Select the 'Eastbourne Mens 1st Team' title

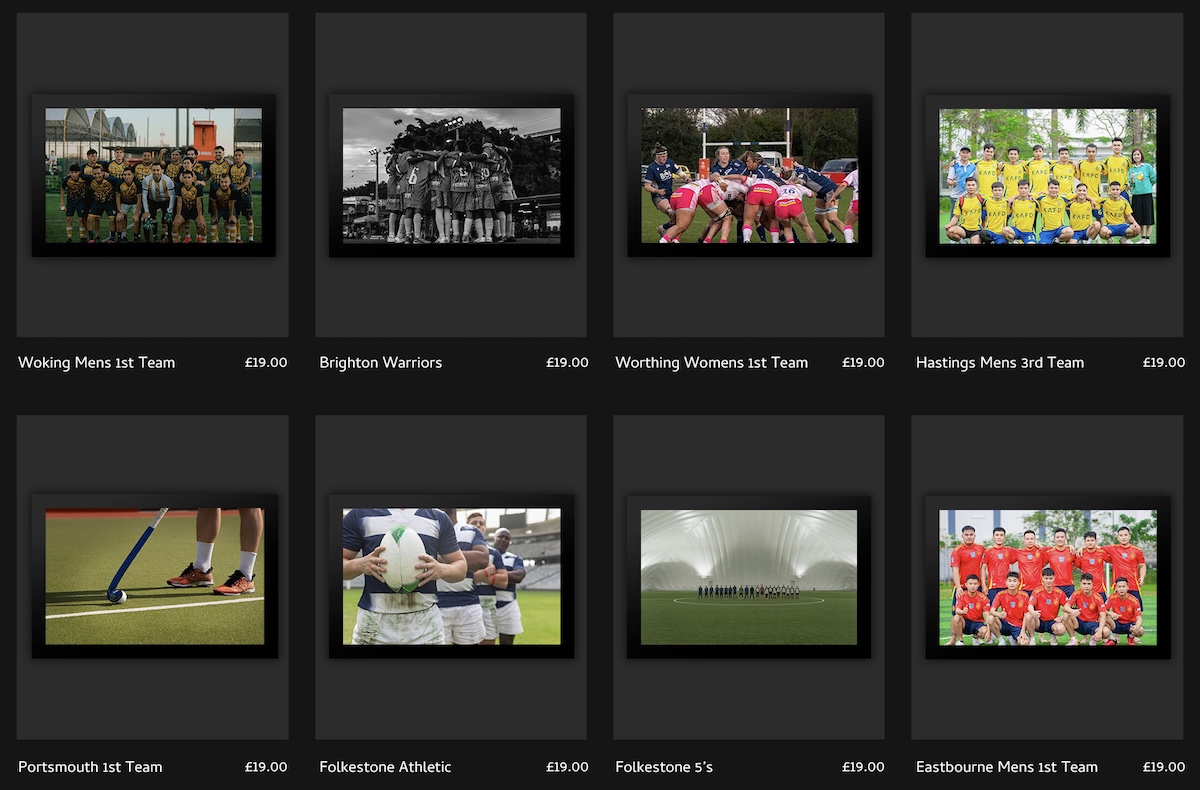pyautogui.click(x=1007, y=767)
